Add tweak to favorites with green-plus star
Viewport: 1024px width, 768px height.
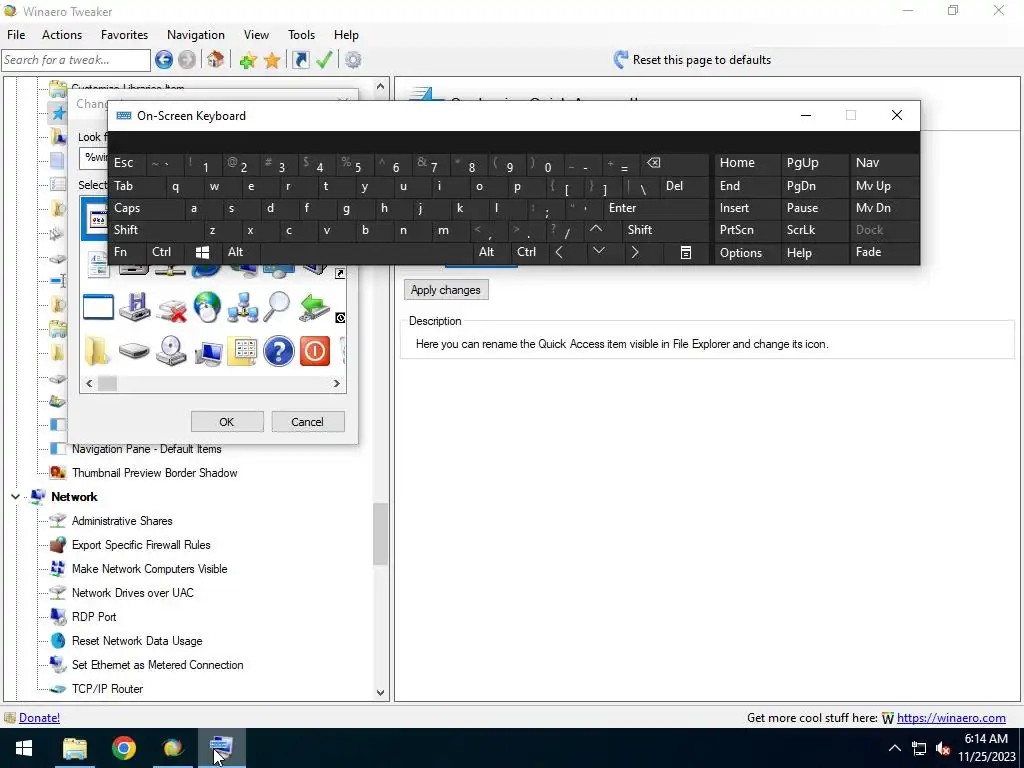248,61
